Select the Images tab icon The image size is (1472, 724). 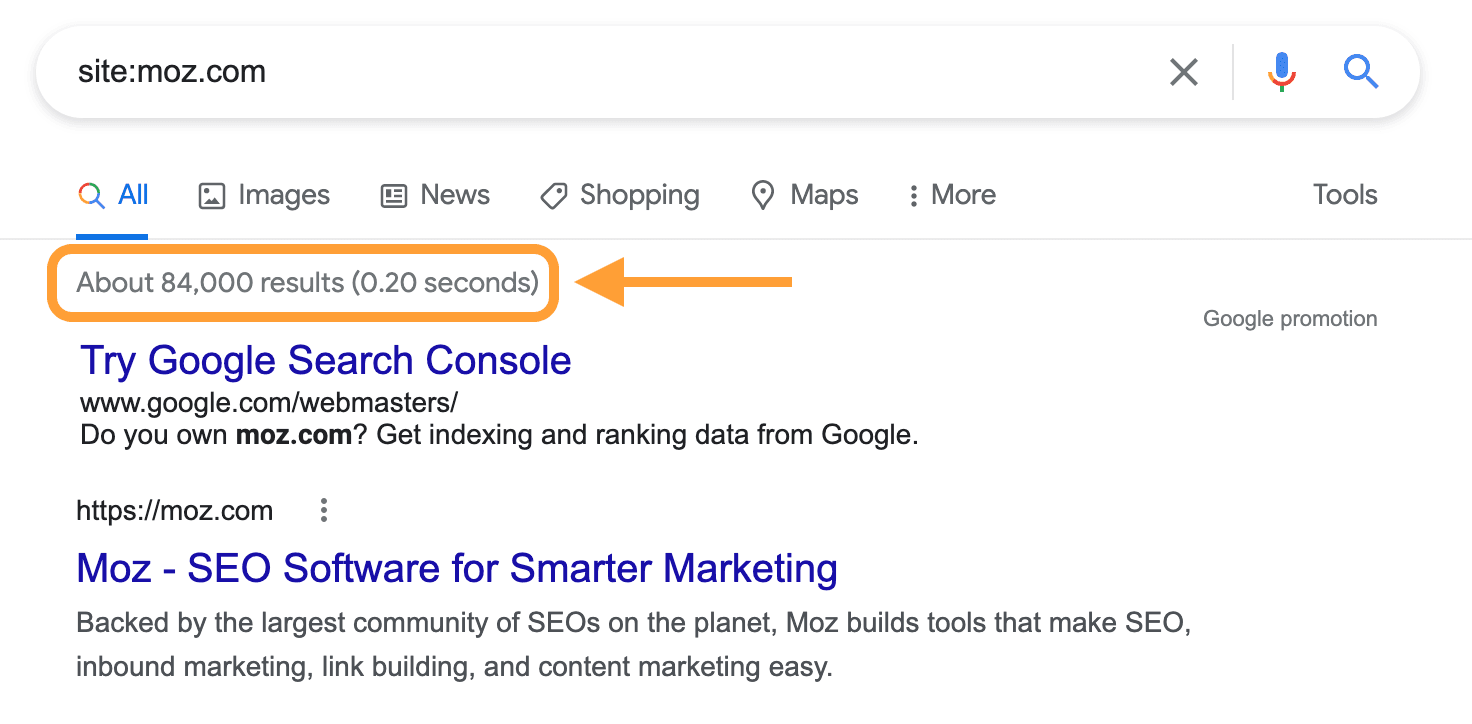tap(211, 195)
